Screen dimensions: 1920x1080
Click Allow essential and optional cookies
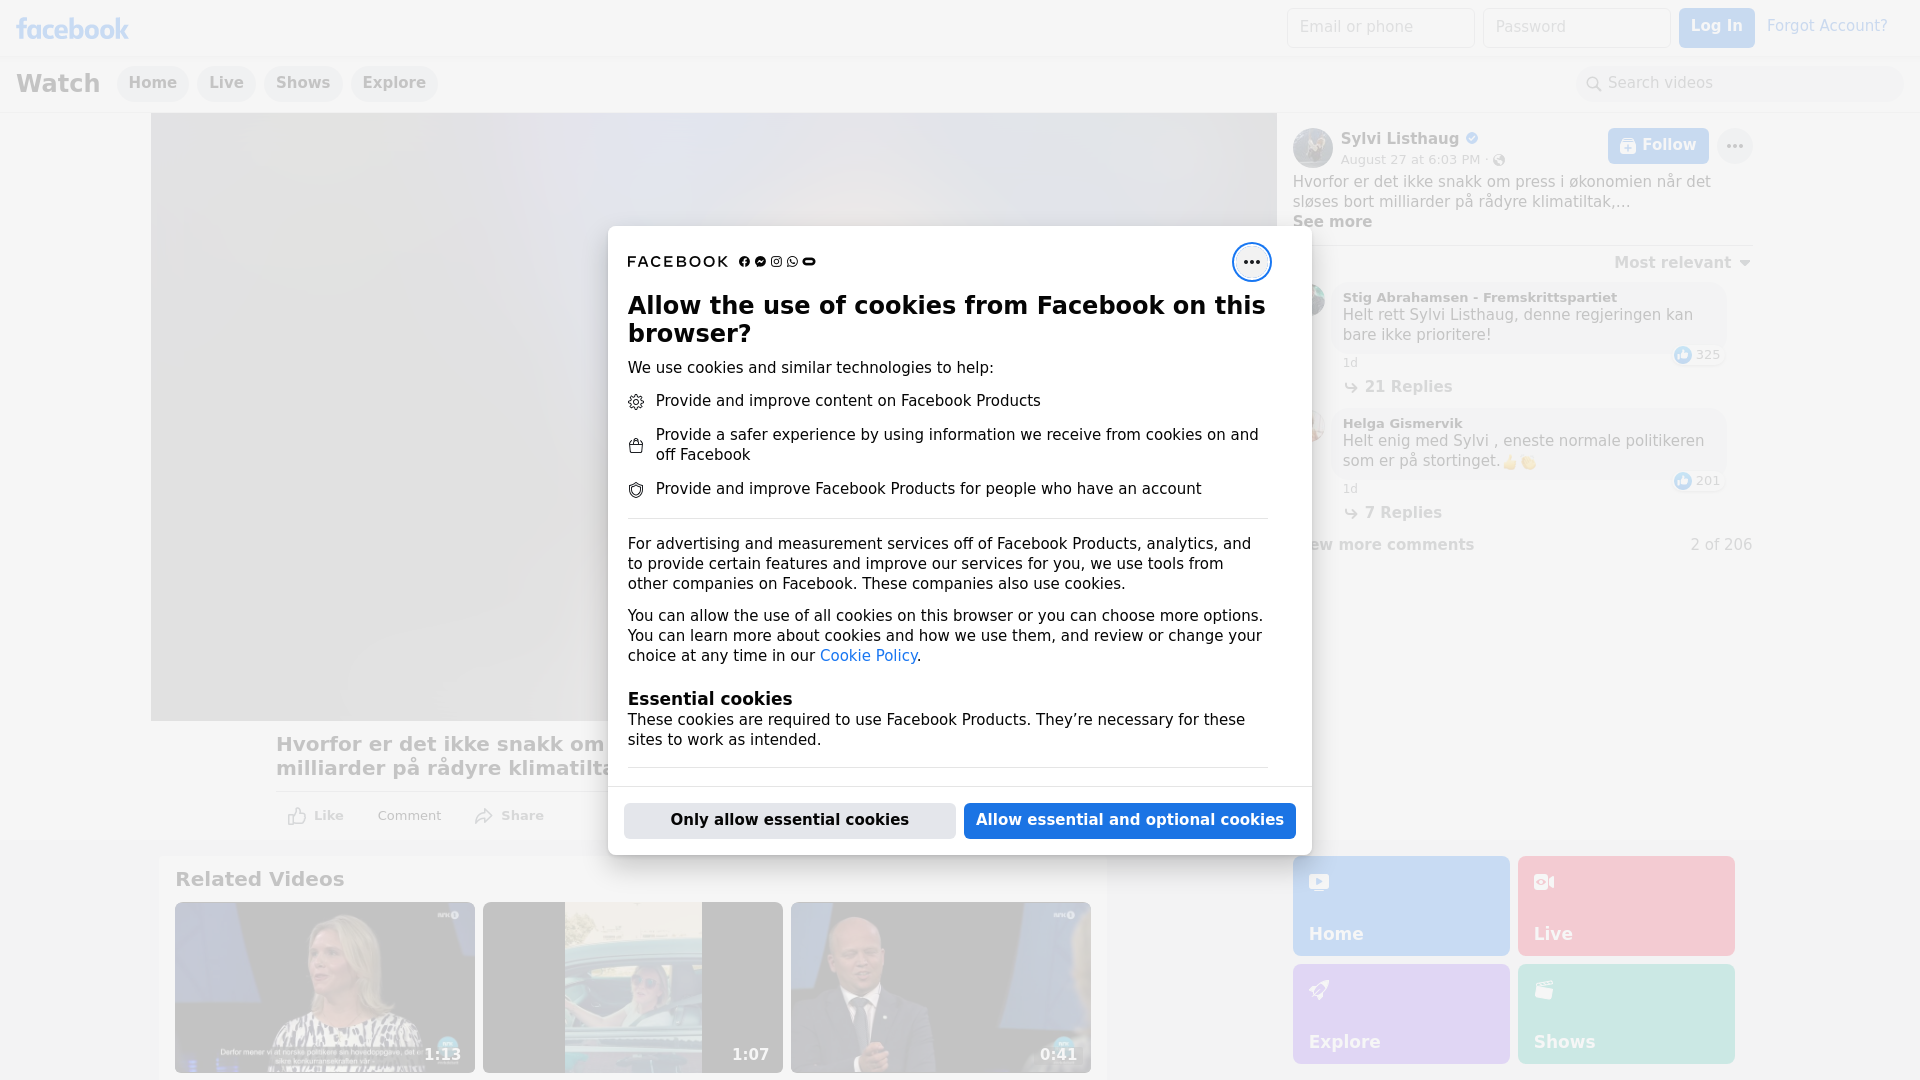click(1130, 820)
